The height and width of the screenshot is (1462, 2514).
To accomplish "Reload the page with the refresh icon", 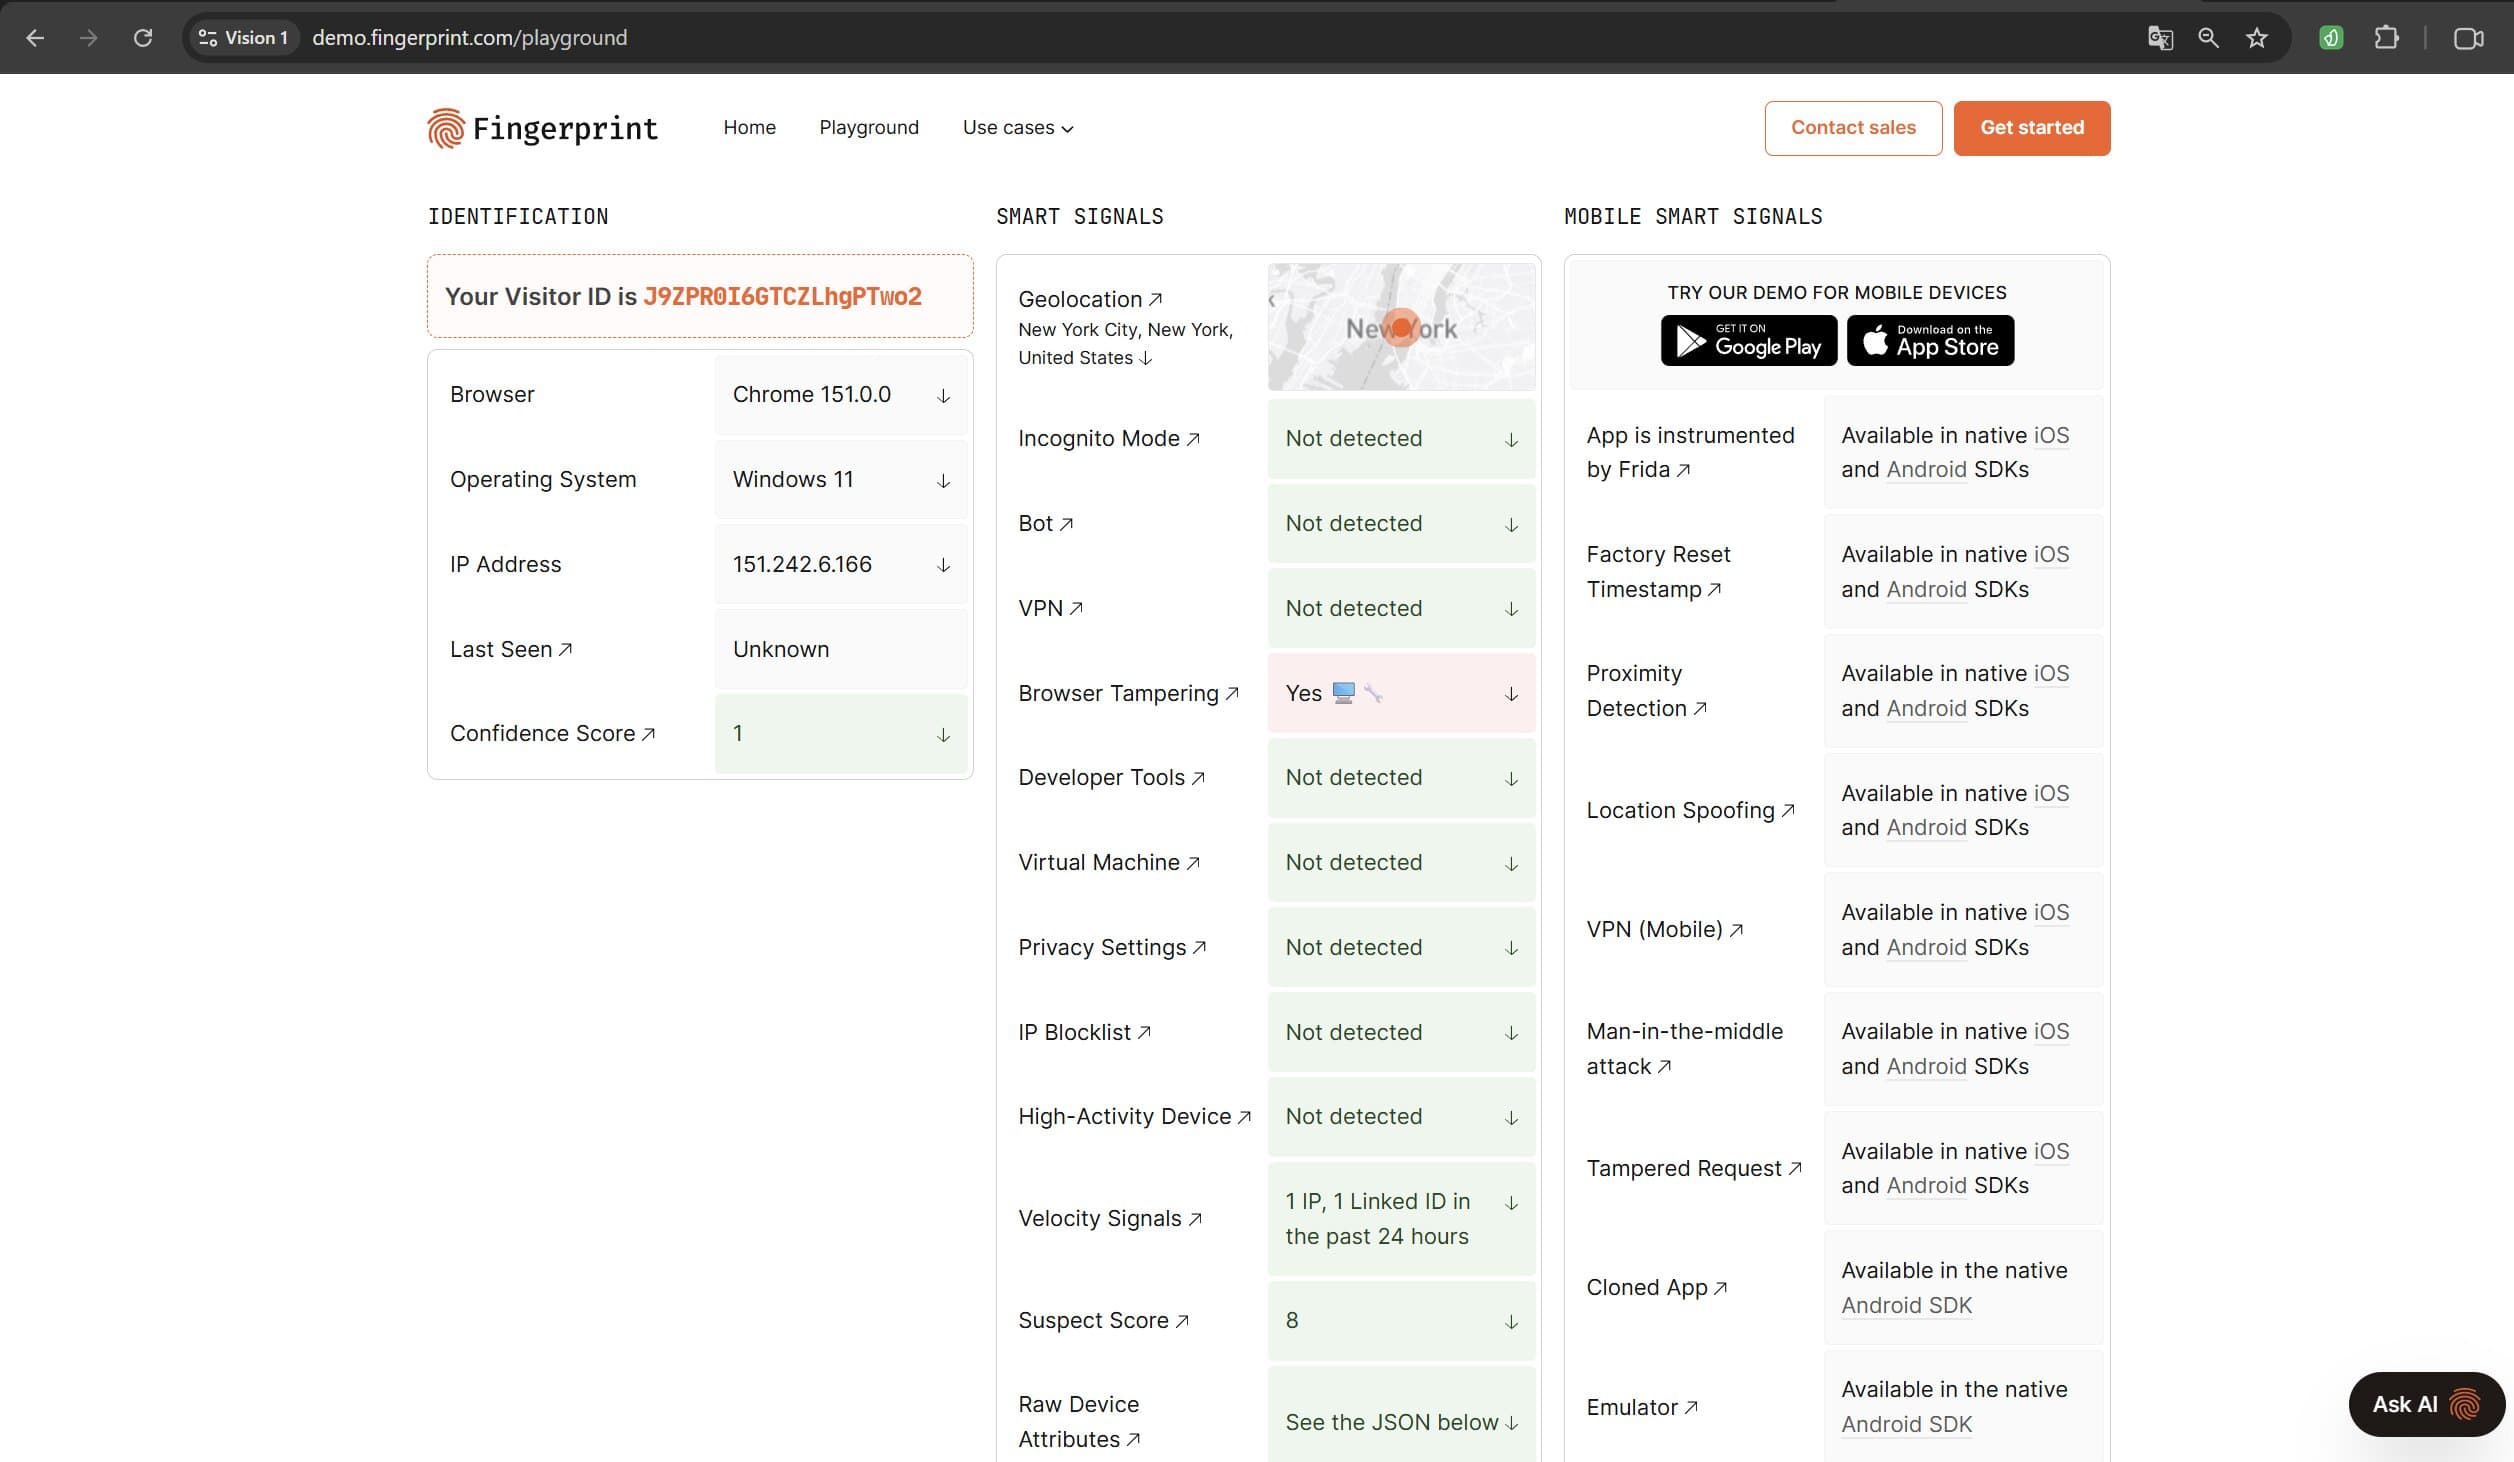I will coord(143,38).
